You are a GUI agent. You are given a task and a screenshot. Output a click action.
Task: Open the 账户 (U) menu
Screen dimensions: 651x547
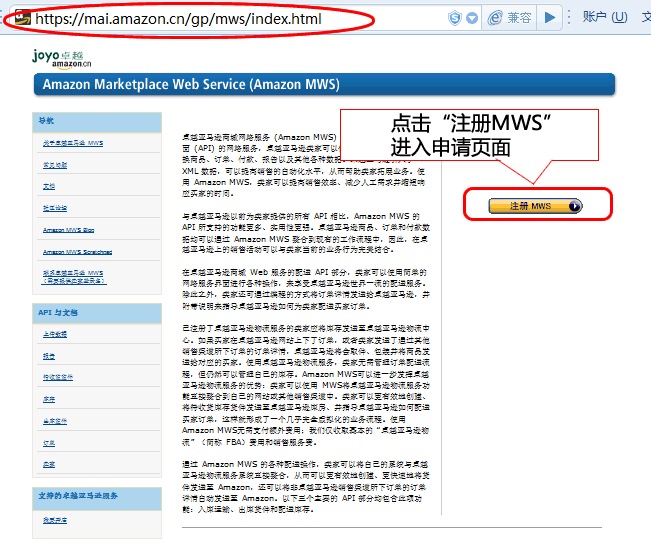coord(605,17)
